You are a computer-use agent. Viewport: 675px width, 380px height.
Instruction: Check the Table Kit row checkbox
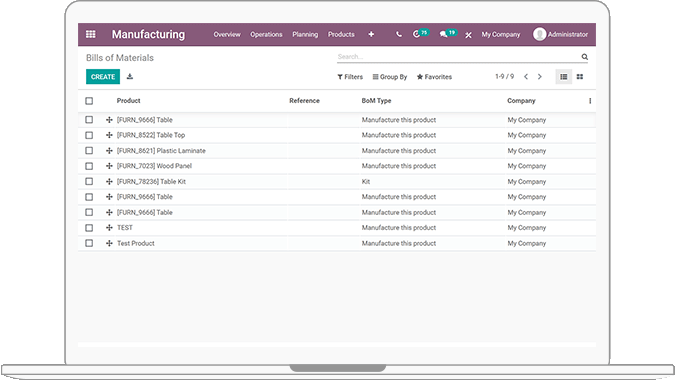pos(89,181)
